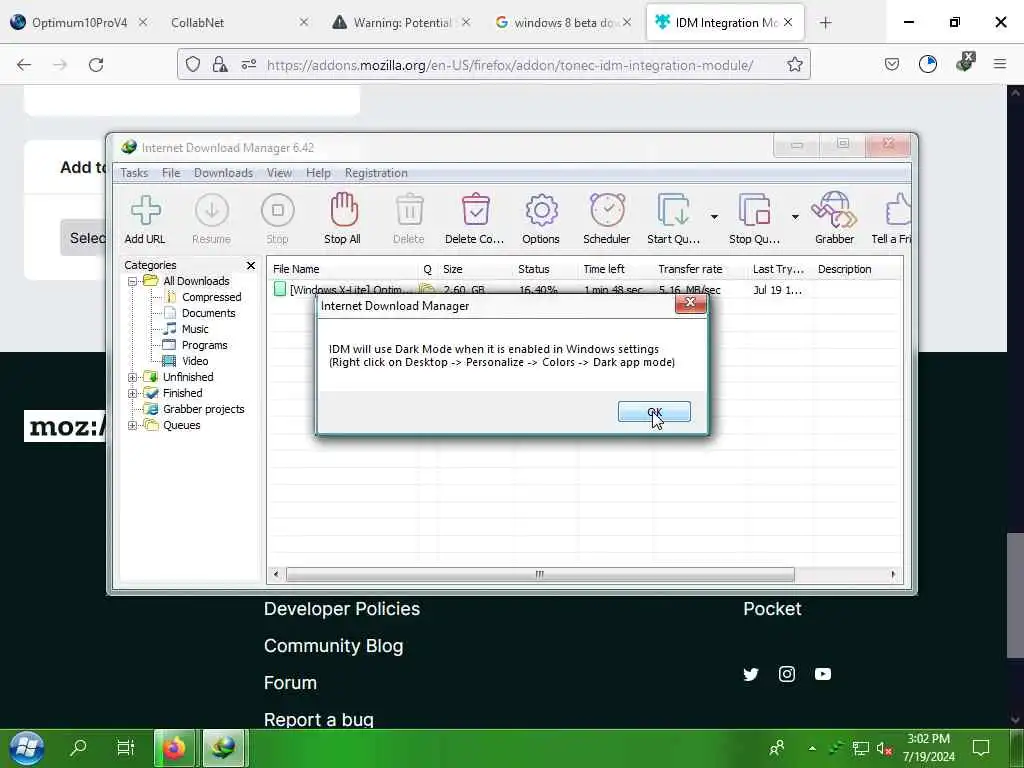1024x768 pixels.
Task: Open Community Blog footer link
Action: 334,646
